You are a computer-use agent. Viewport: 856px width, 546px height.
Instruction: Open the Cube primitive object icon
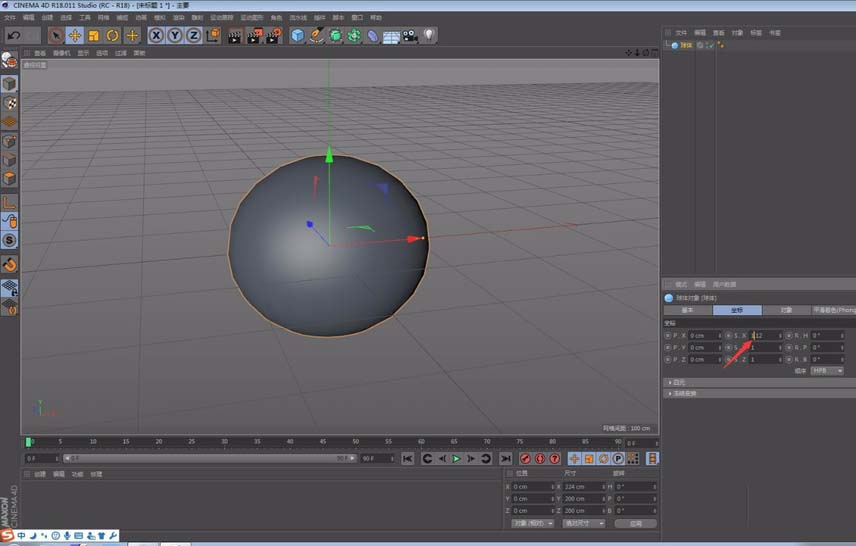tap(297, 36)
